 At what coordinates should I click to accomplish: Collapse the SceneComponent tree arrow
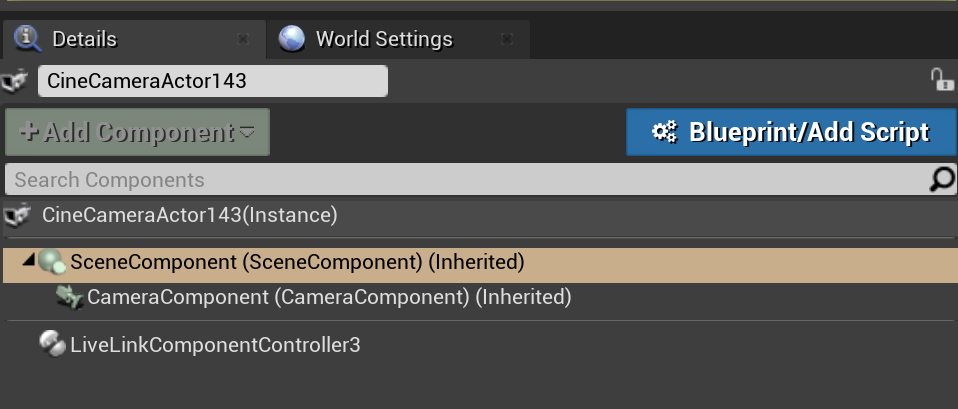tap(29, 262)
